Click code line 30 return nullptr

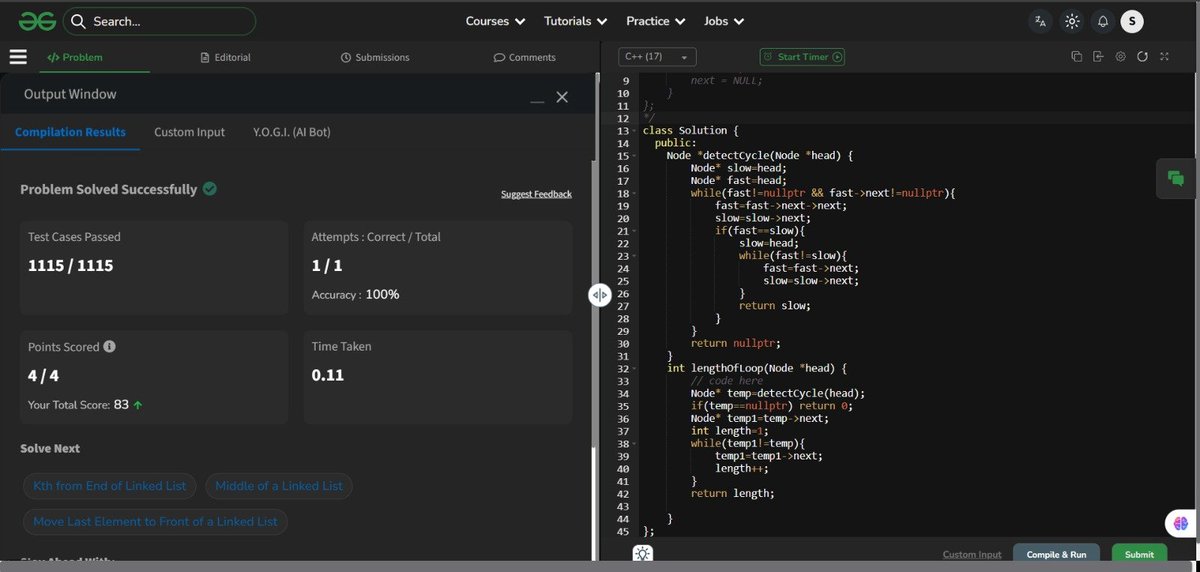(735, 343)
